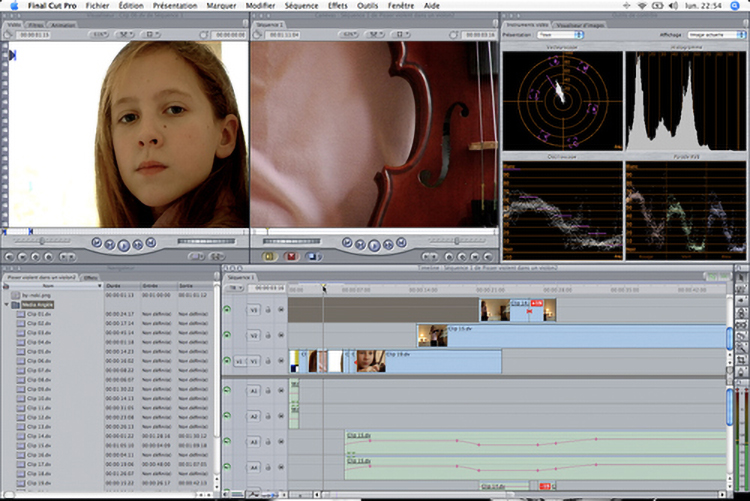Click the blue Replace edit button

pyautogui.click(x=312, y=257)
